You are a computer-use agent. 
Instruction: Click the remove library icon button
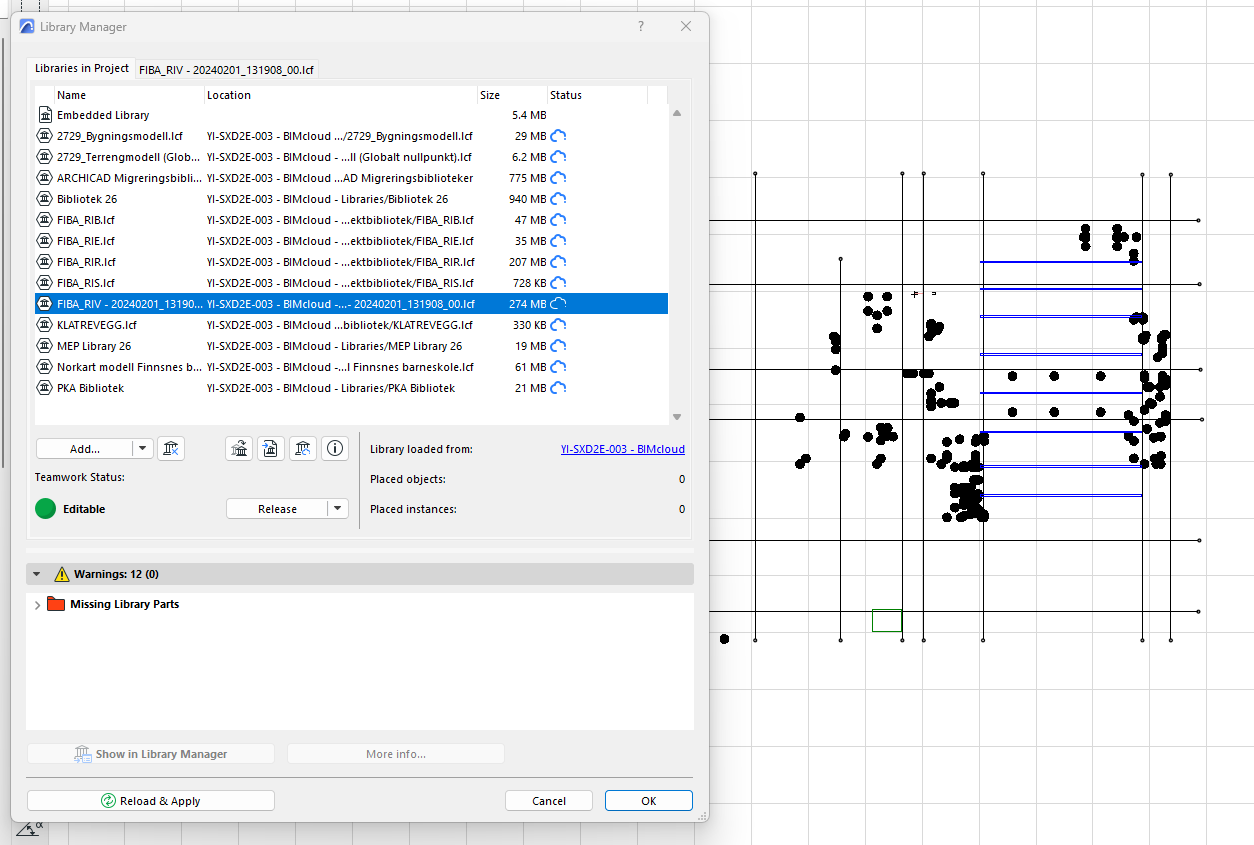click(x=171, y=449)
